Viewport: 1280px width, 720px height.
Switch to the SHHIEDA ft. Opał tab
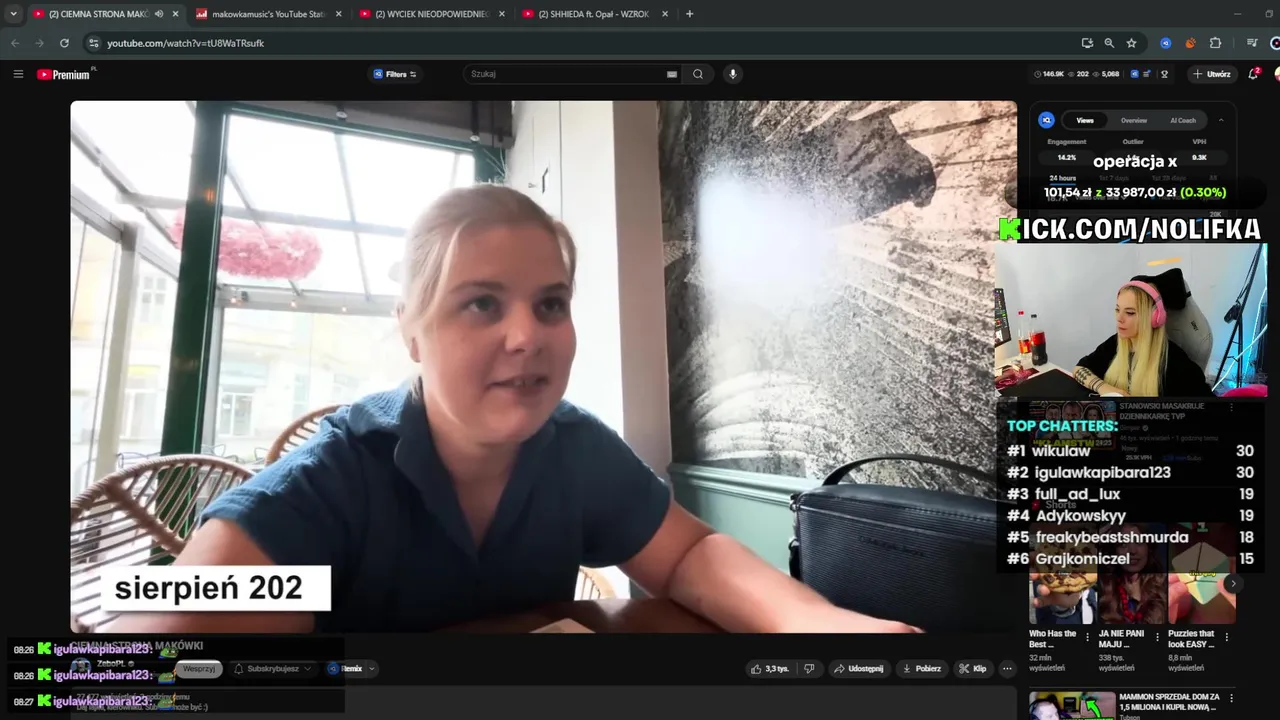pyautogui.click(x=595, y=14)
